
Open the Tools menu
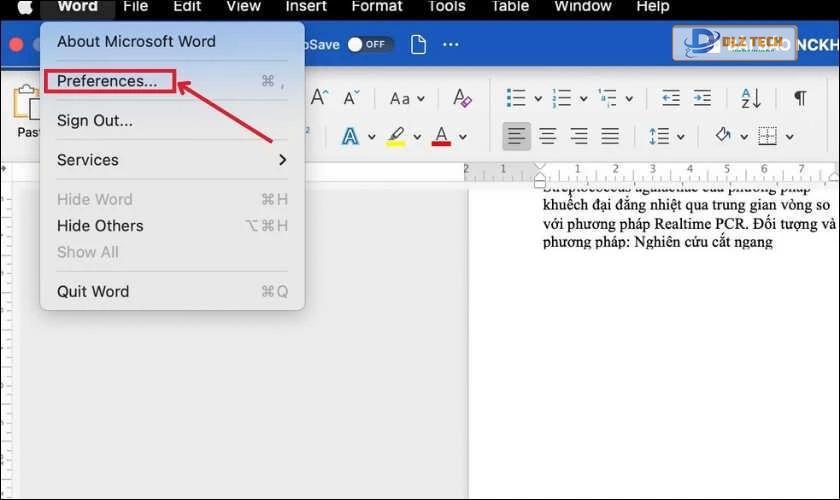[447, 6]
